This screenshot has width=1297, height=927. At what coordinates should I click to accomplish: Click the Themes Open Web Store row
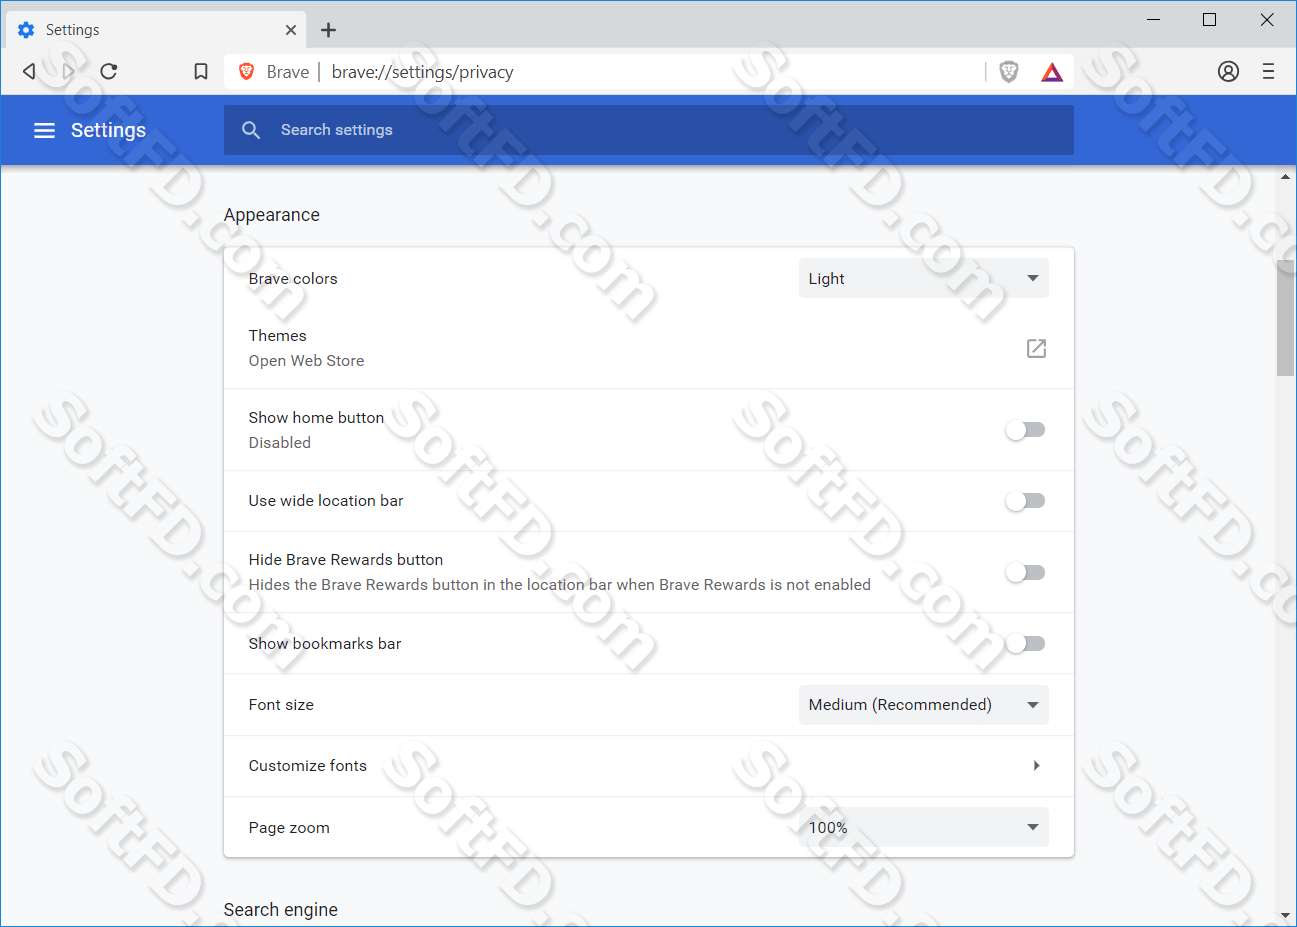point(648,348)
